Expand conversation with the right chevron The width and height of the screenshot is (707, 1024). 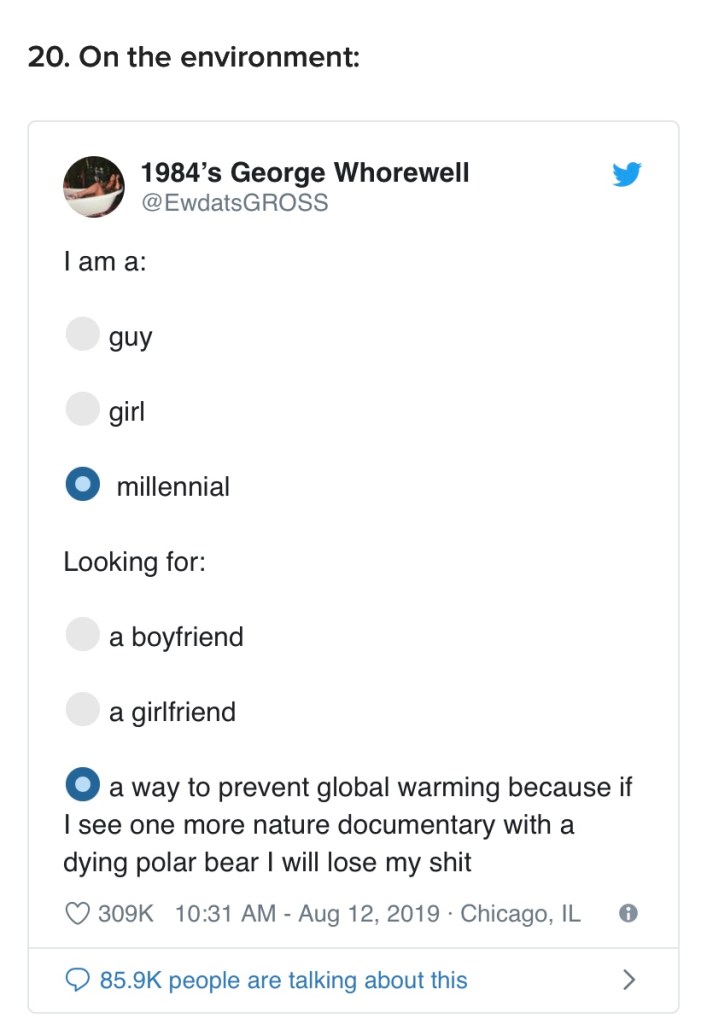point(628,979)
